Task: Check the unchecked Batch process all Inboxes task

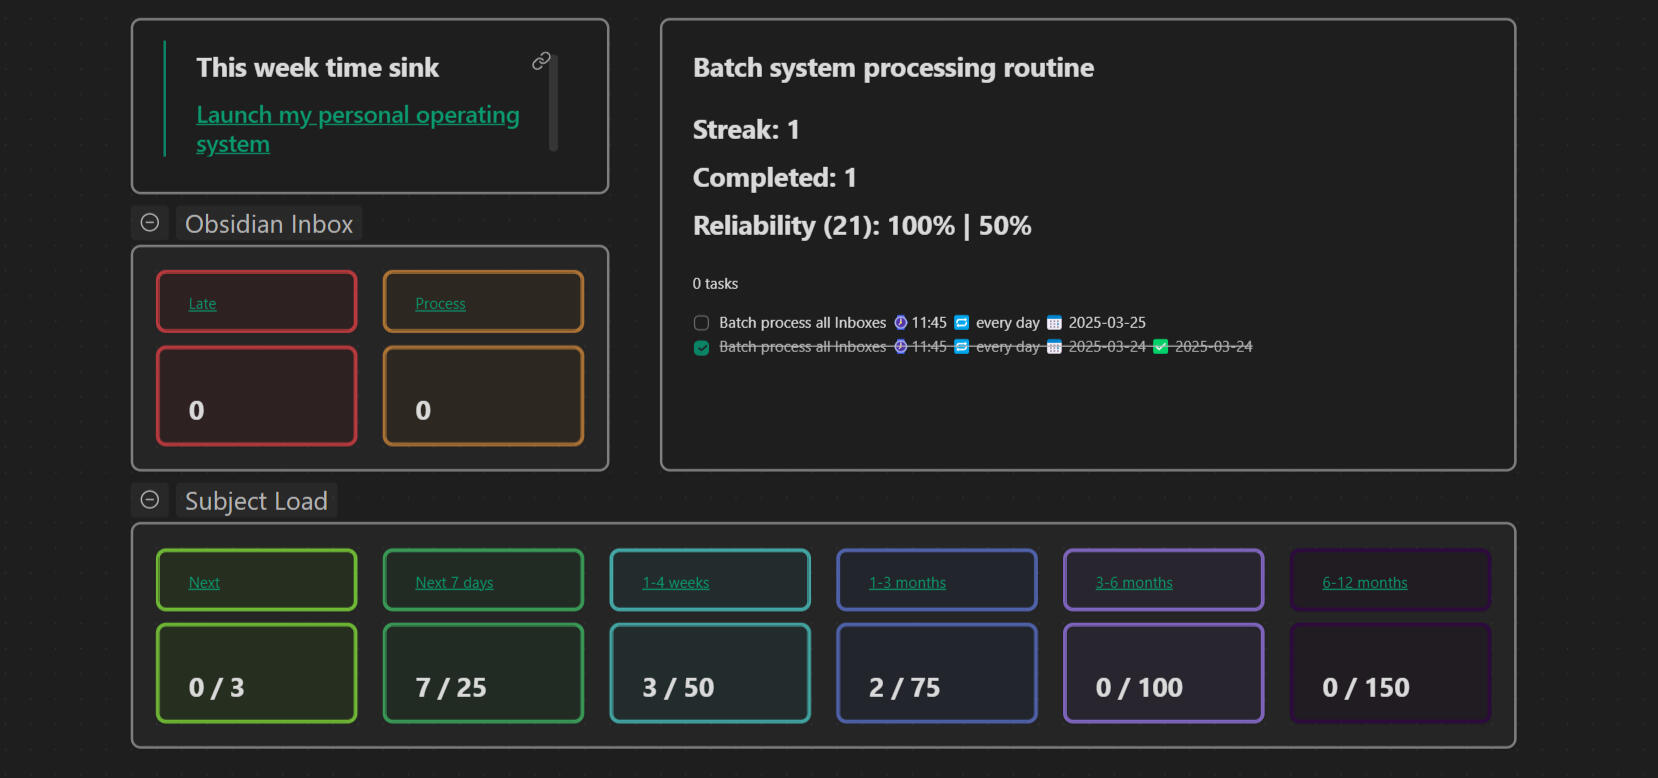Action: (701, 323)
